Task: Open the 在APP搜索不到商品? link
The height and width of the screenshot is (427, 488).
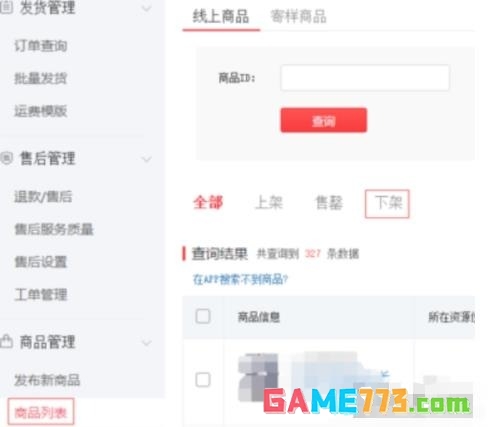Action: point(240,279)
